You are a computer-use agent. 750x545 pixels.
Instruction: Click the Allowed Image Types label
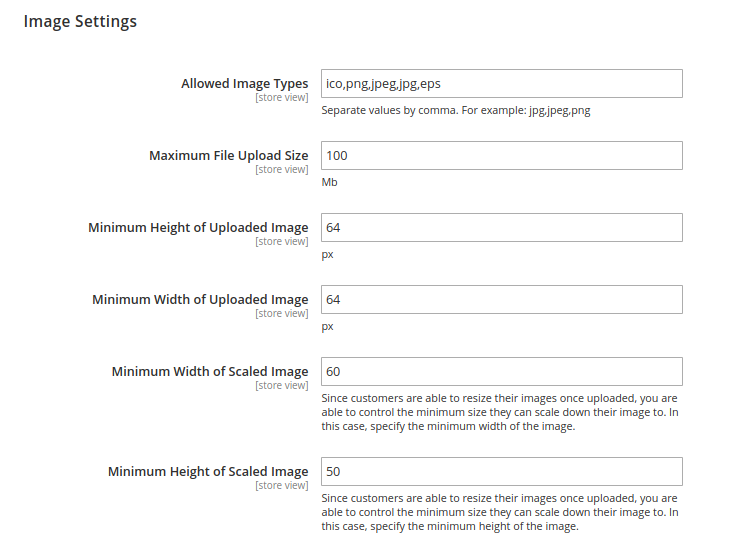tap(244, 84)
